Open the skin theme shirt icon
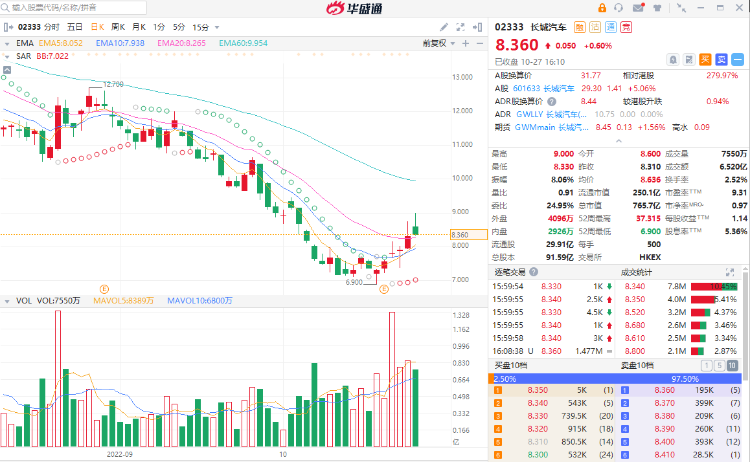The width and height of the screenshot is (750, 462). (x=657, y=8)
